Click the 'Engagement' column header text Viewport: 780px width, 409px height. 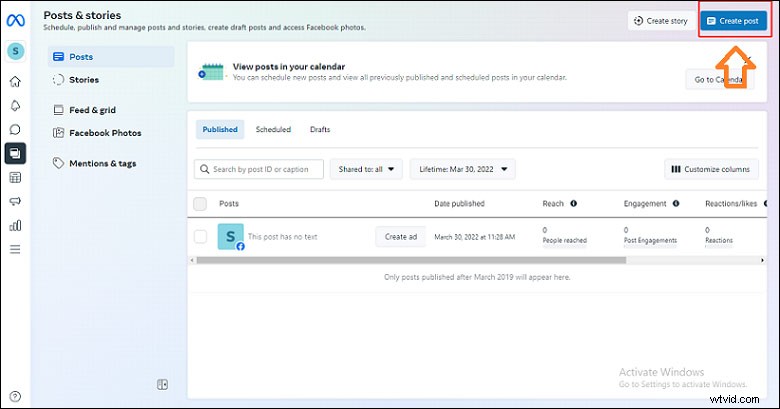(x=645, y=204)
